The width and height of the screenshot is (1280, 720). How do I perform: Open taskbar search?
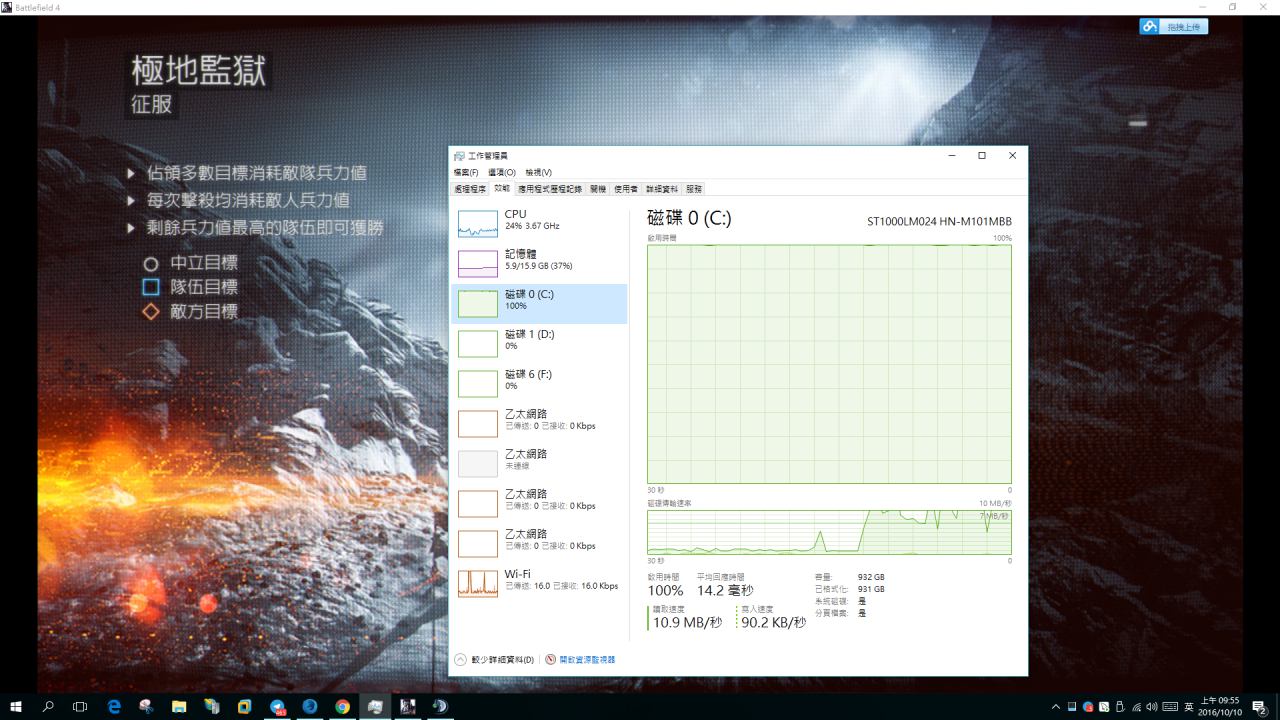[48, 706]
